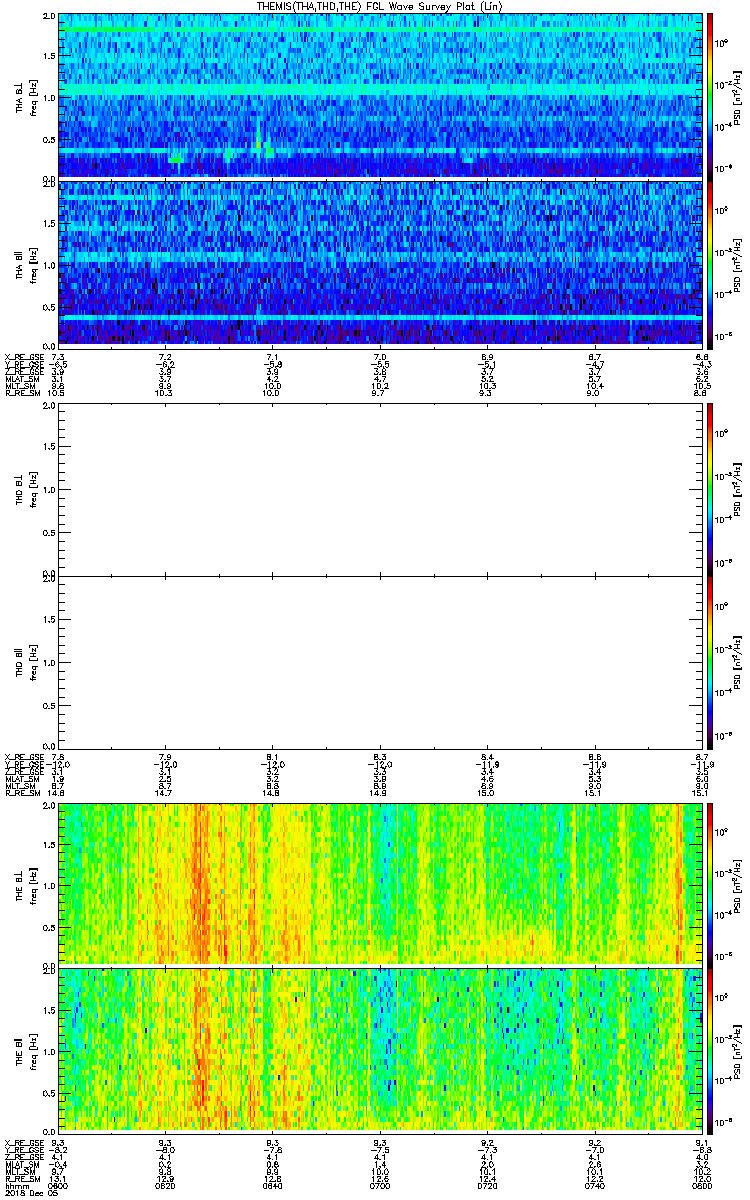Click the THA B-perpendicular freq [Hz] axis label
This screenshot has width=750, height=1200.
coord(33,96)
